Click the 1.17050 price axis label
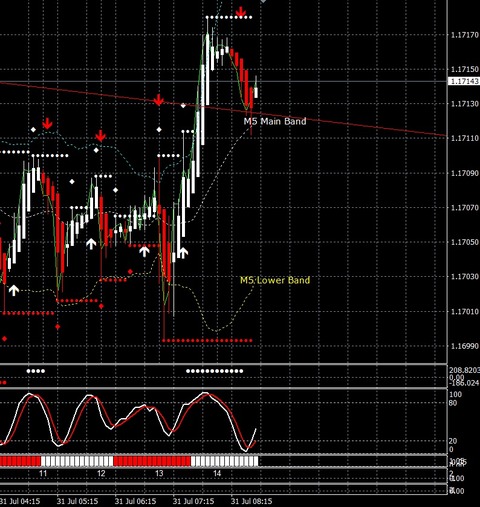 [465, 242]
